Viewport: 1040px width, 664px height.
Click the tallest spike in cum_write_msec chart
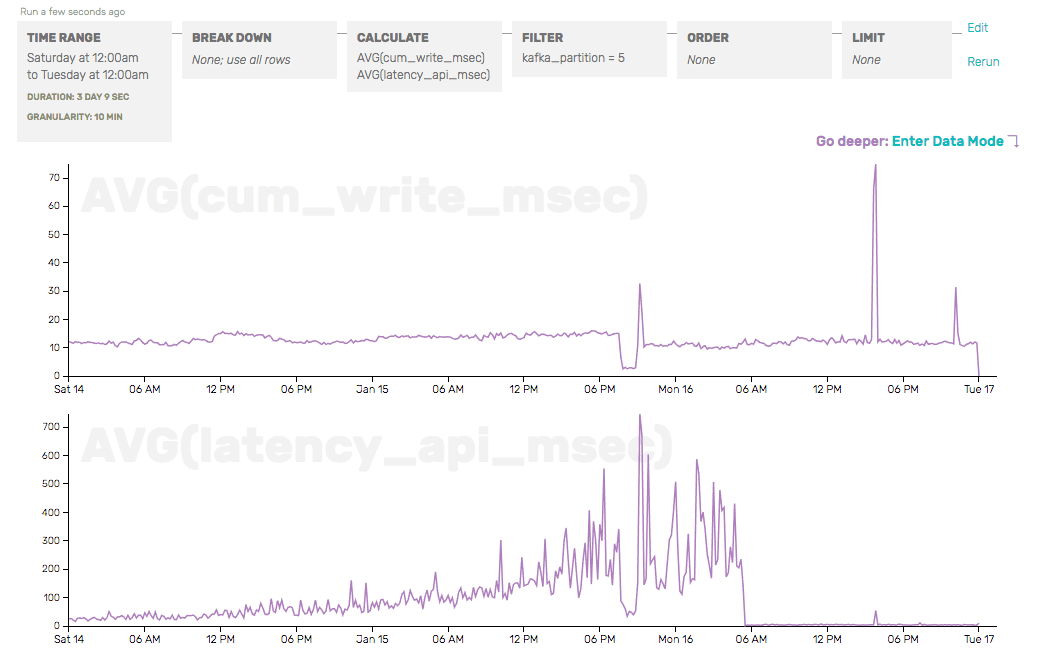875,167
